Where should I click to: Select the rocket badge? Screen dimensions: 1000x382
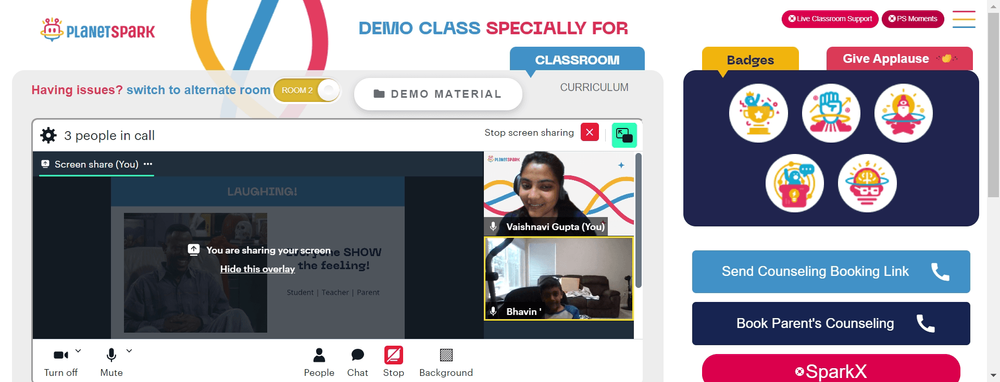(903, 114)
